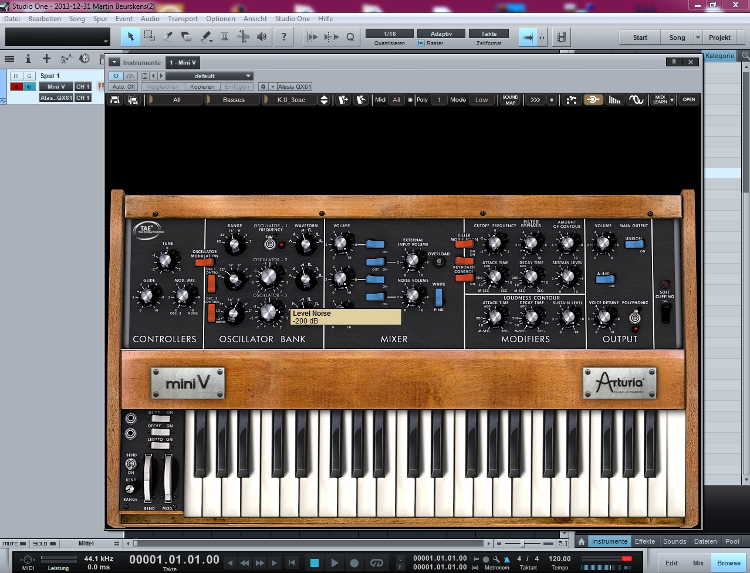Open the Song button dropdown arrow
750x573 pixels.
point(697,37)
